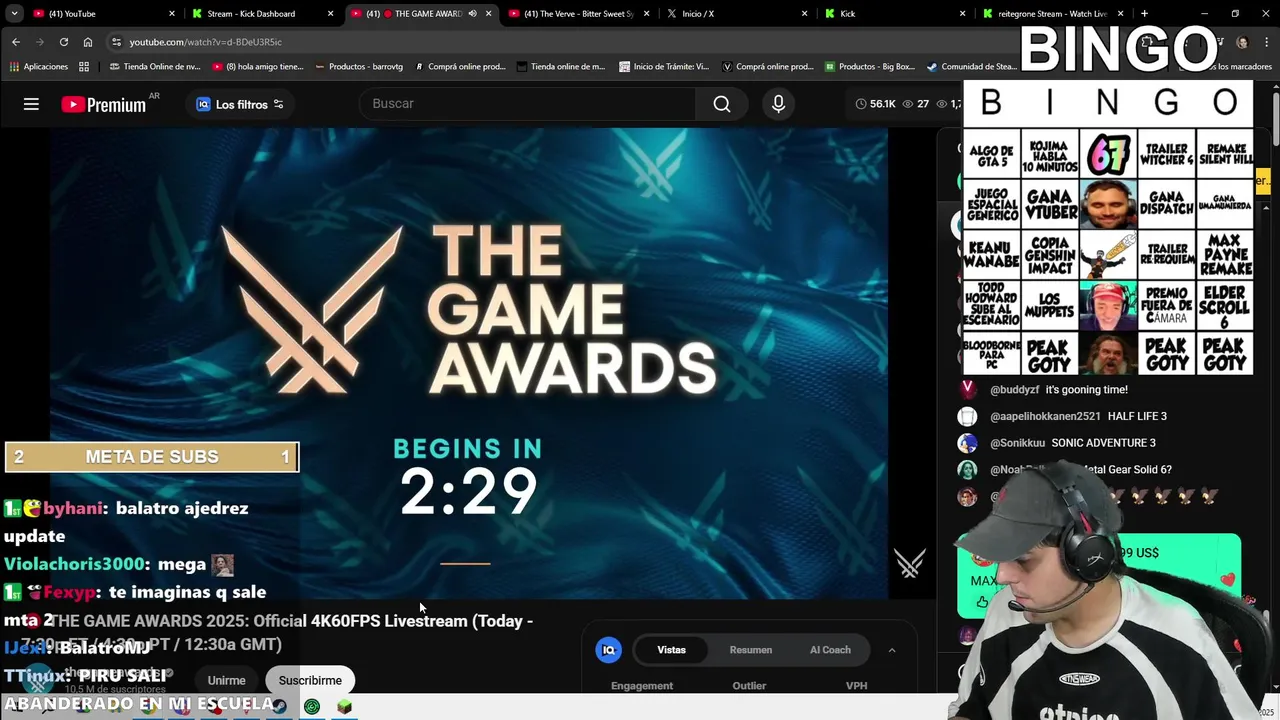This screenshot has width=1280, height=720.
Task: Toggle filter sliders icon beside Los filtros
Action: [278, 104]
